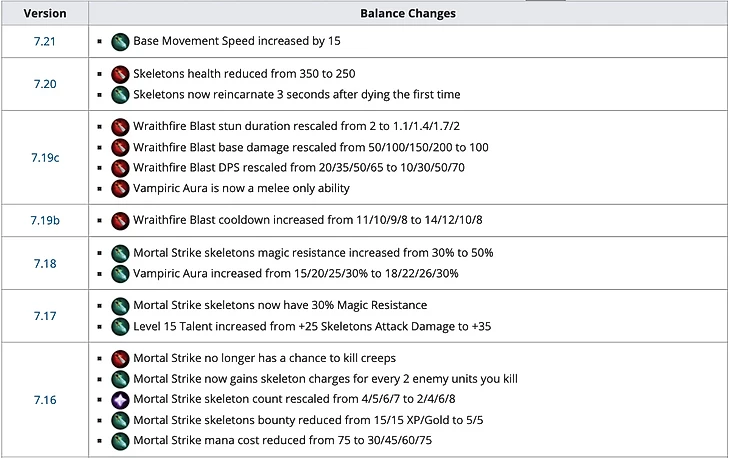Click buff icon beside Vampiric Aura increased

pos(120,272)
